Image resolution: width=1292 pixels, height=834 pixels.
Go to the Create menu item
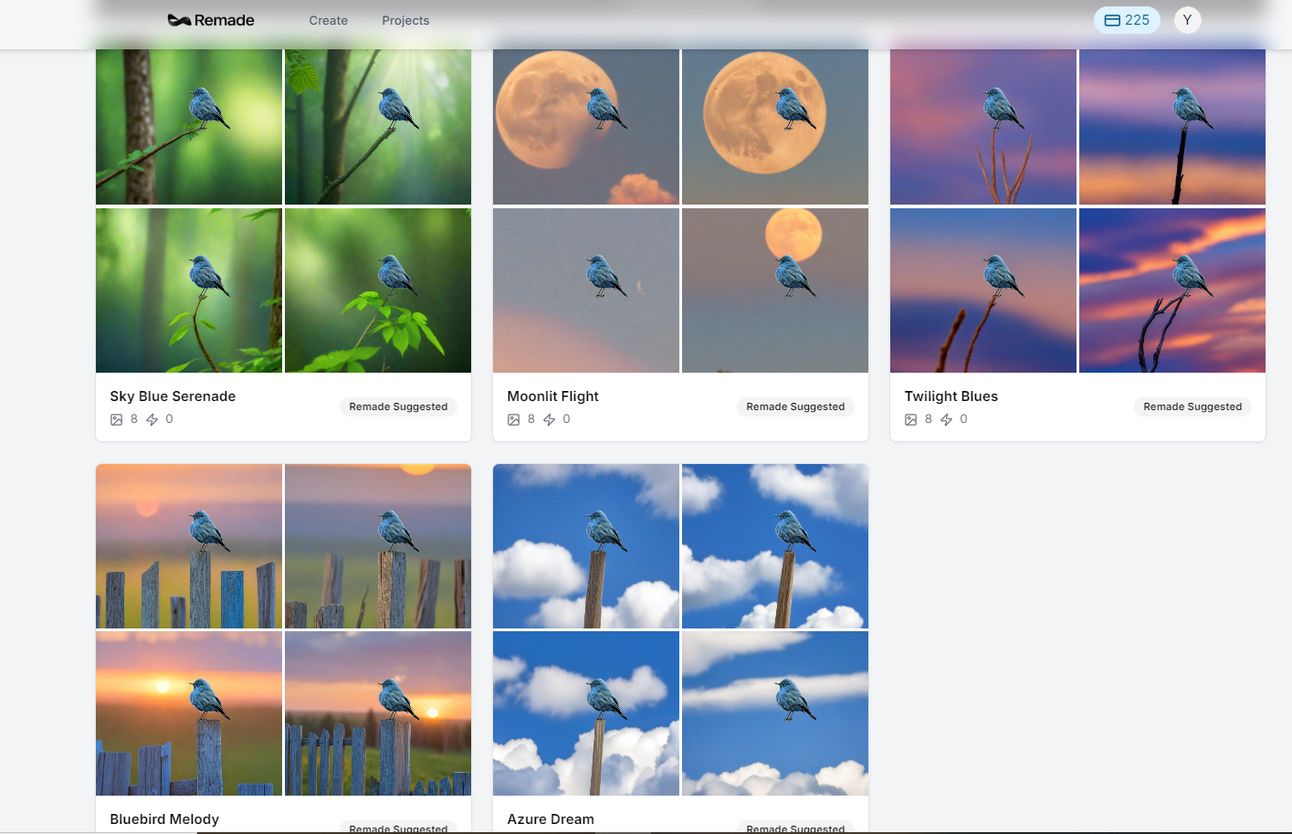tap(328, 20)
